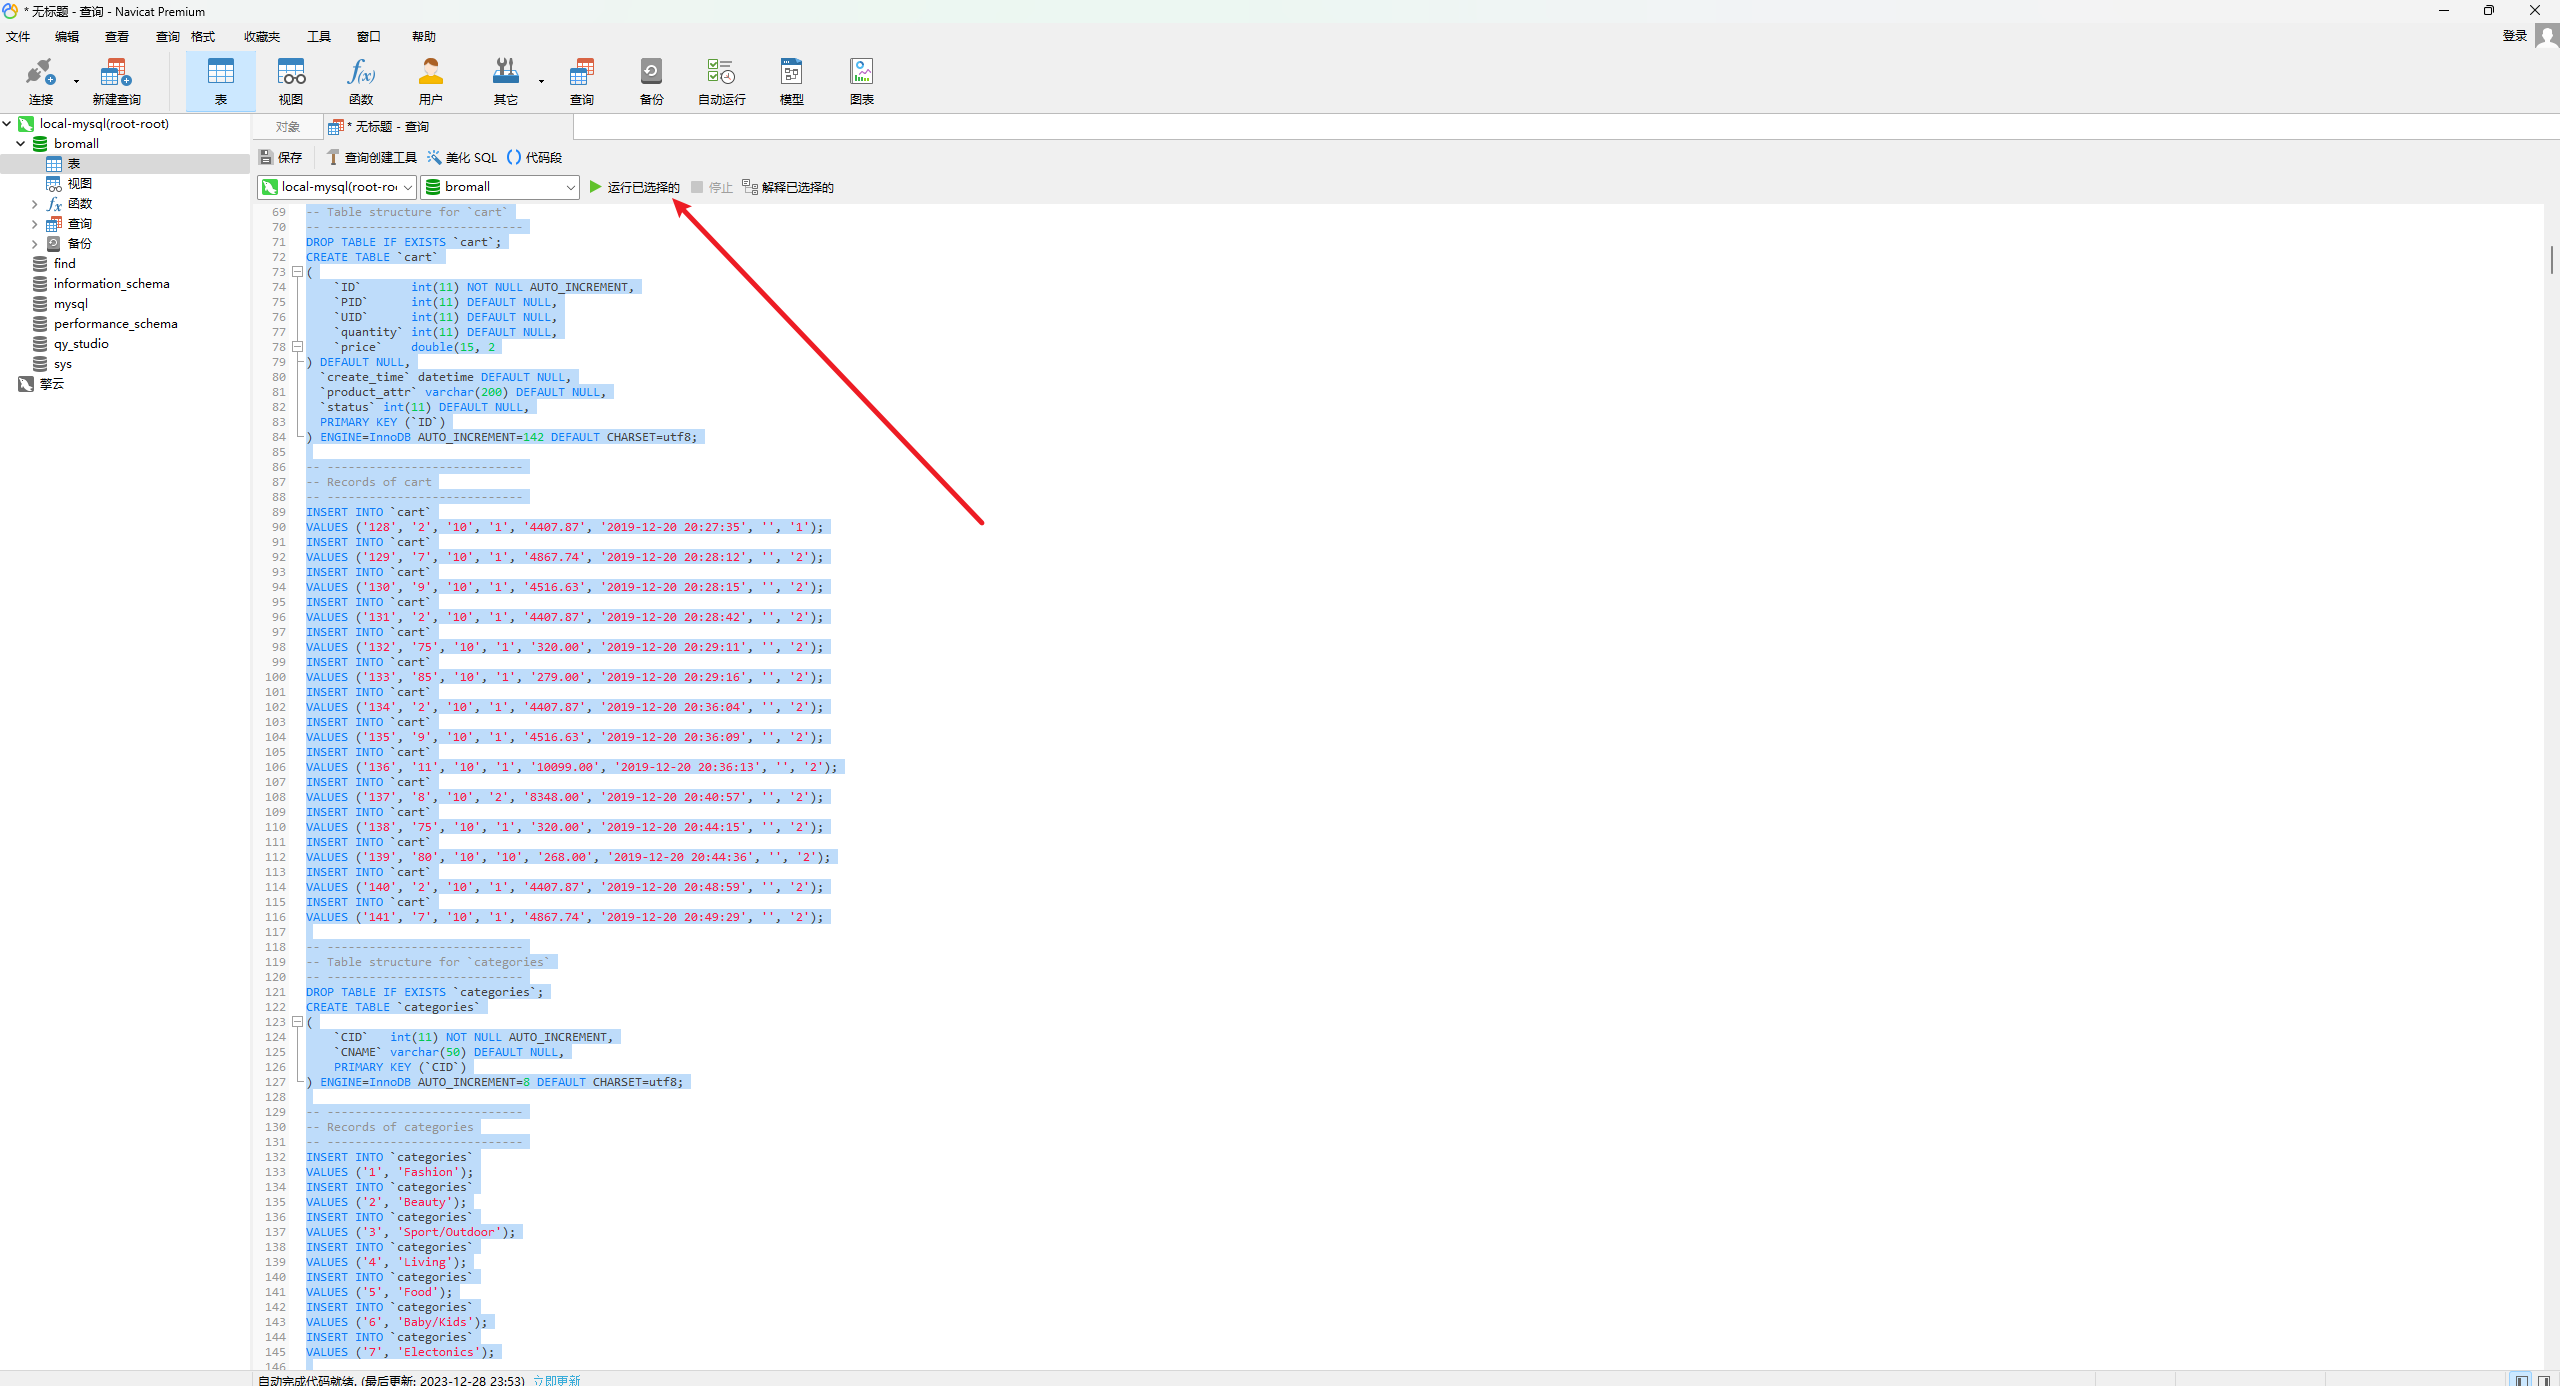Image resolution: width=2560 pixels, height=1386 pixels.
Task: Select 视图 under bromall in tree
Action: point(80,184)
